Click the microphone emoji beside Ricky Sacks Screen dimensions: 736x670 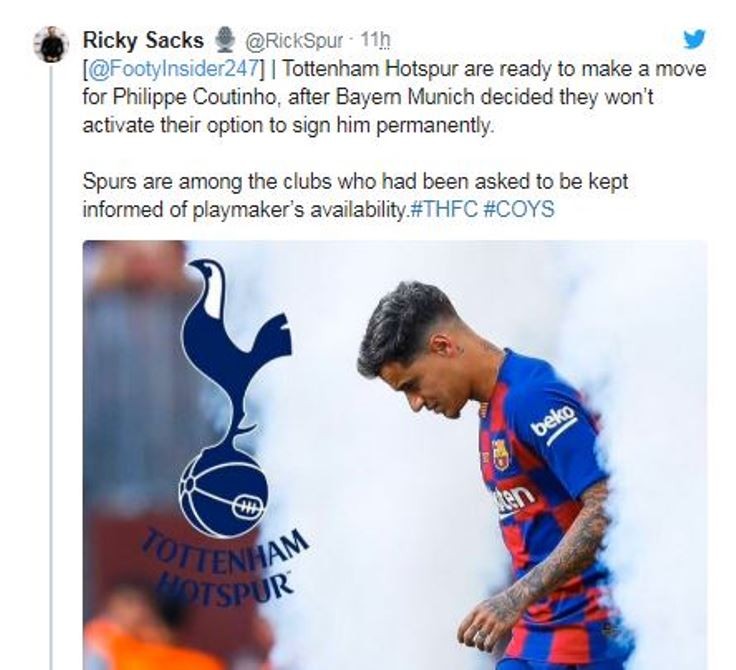(x=222, y=40)
